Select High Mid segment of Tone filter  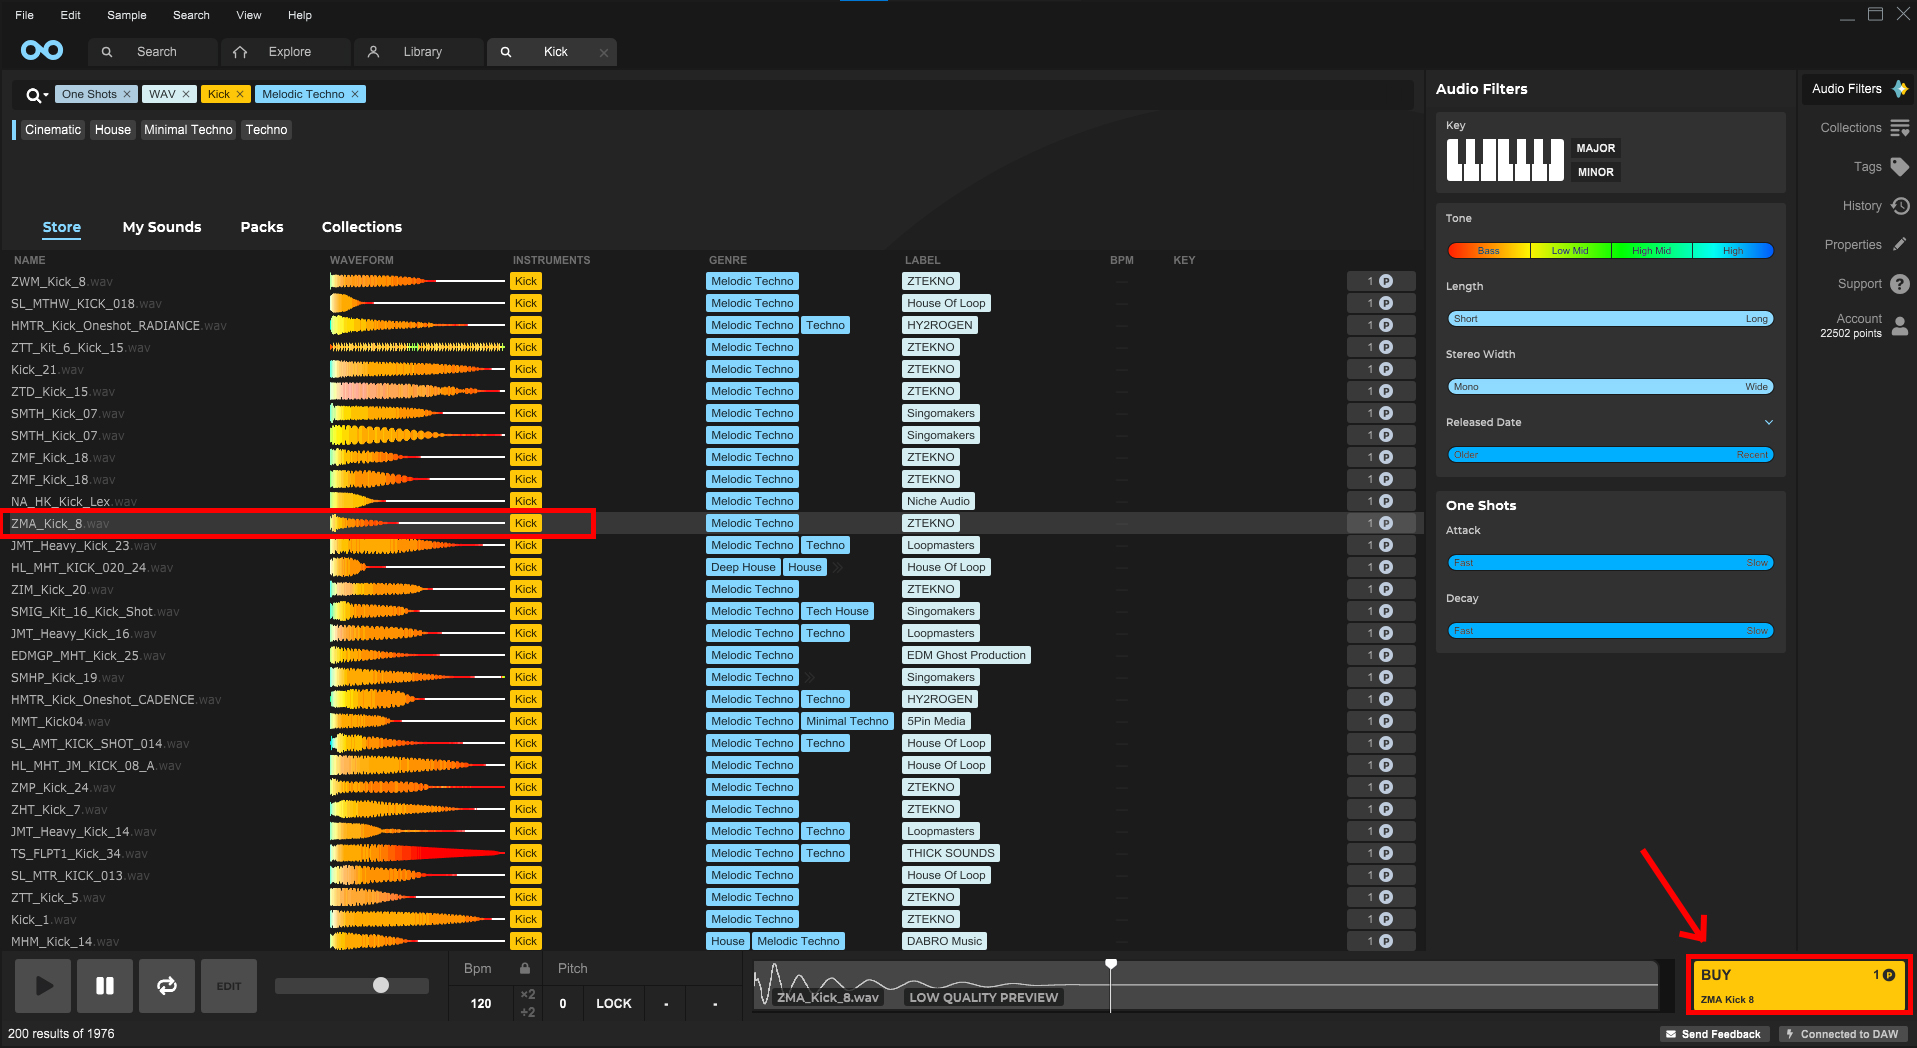click(x=1651, y=251)
